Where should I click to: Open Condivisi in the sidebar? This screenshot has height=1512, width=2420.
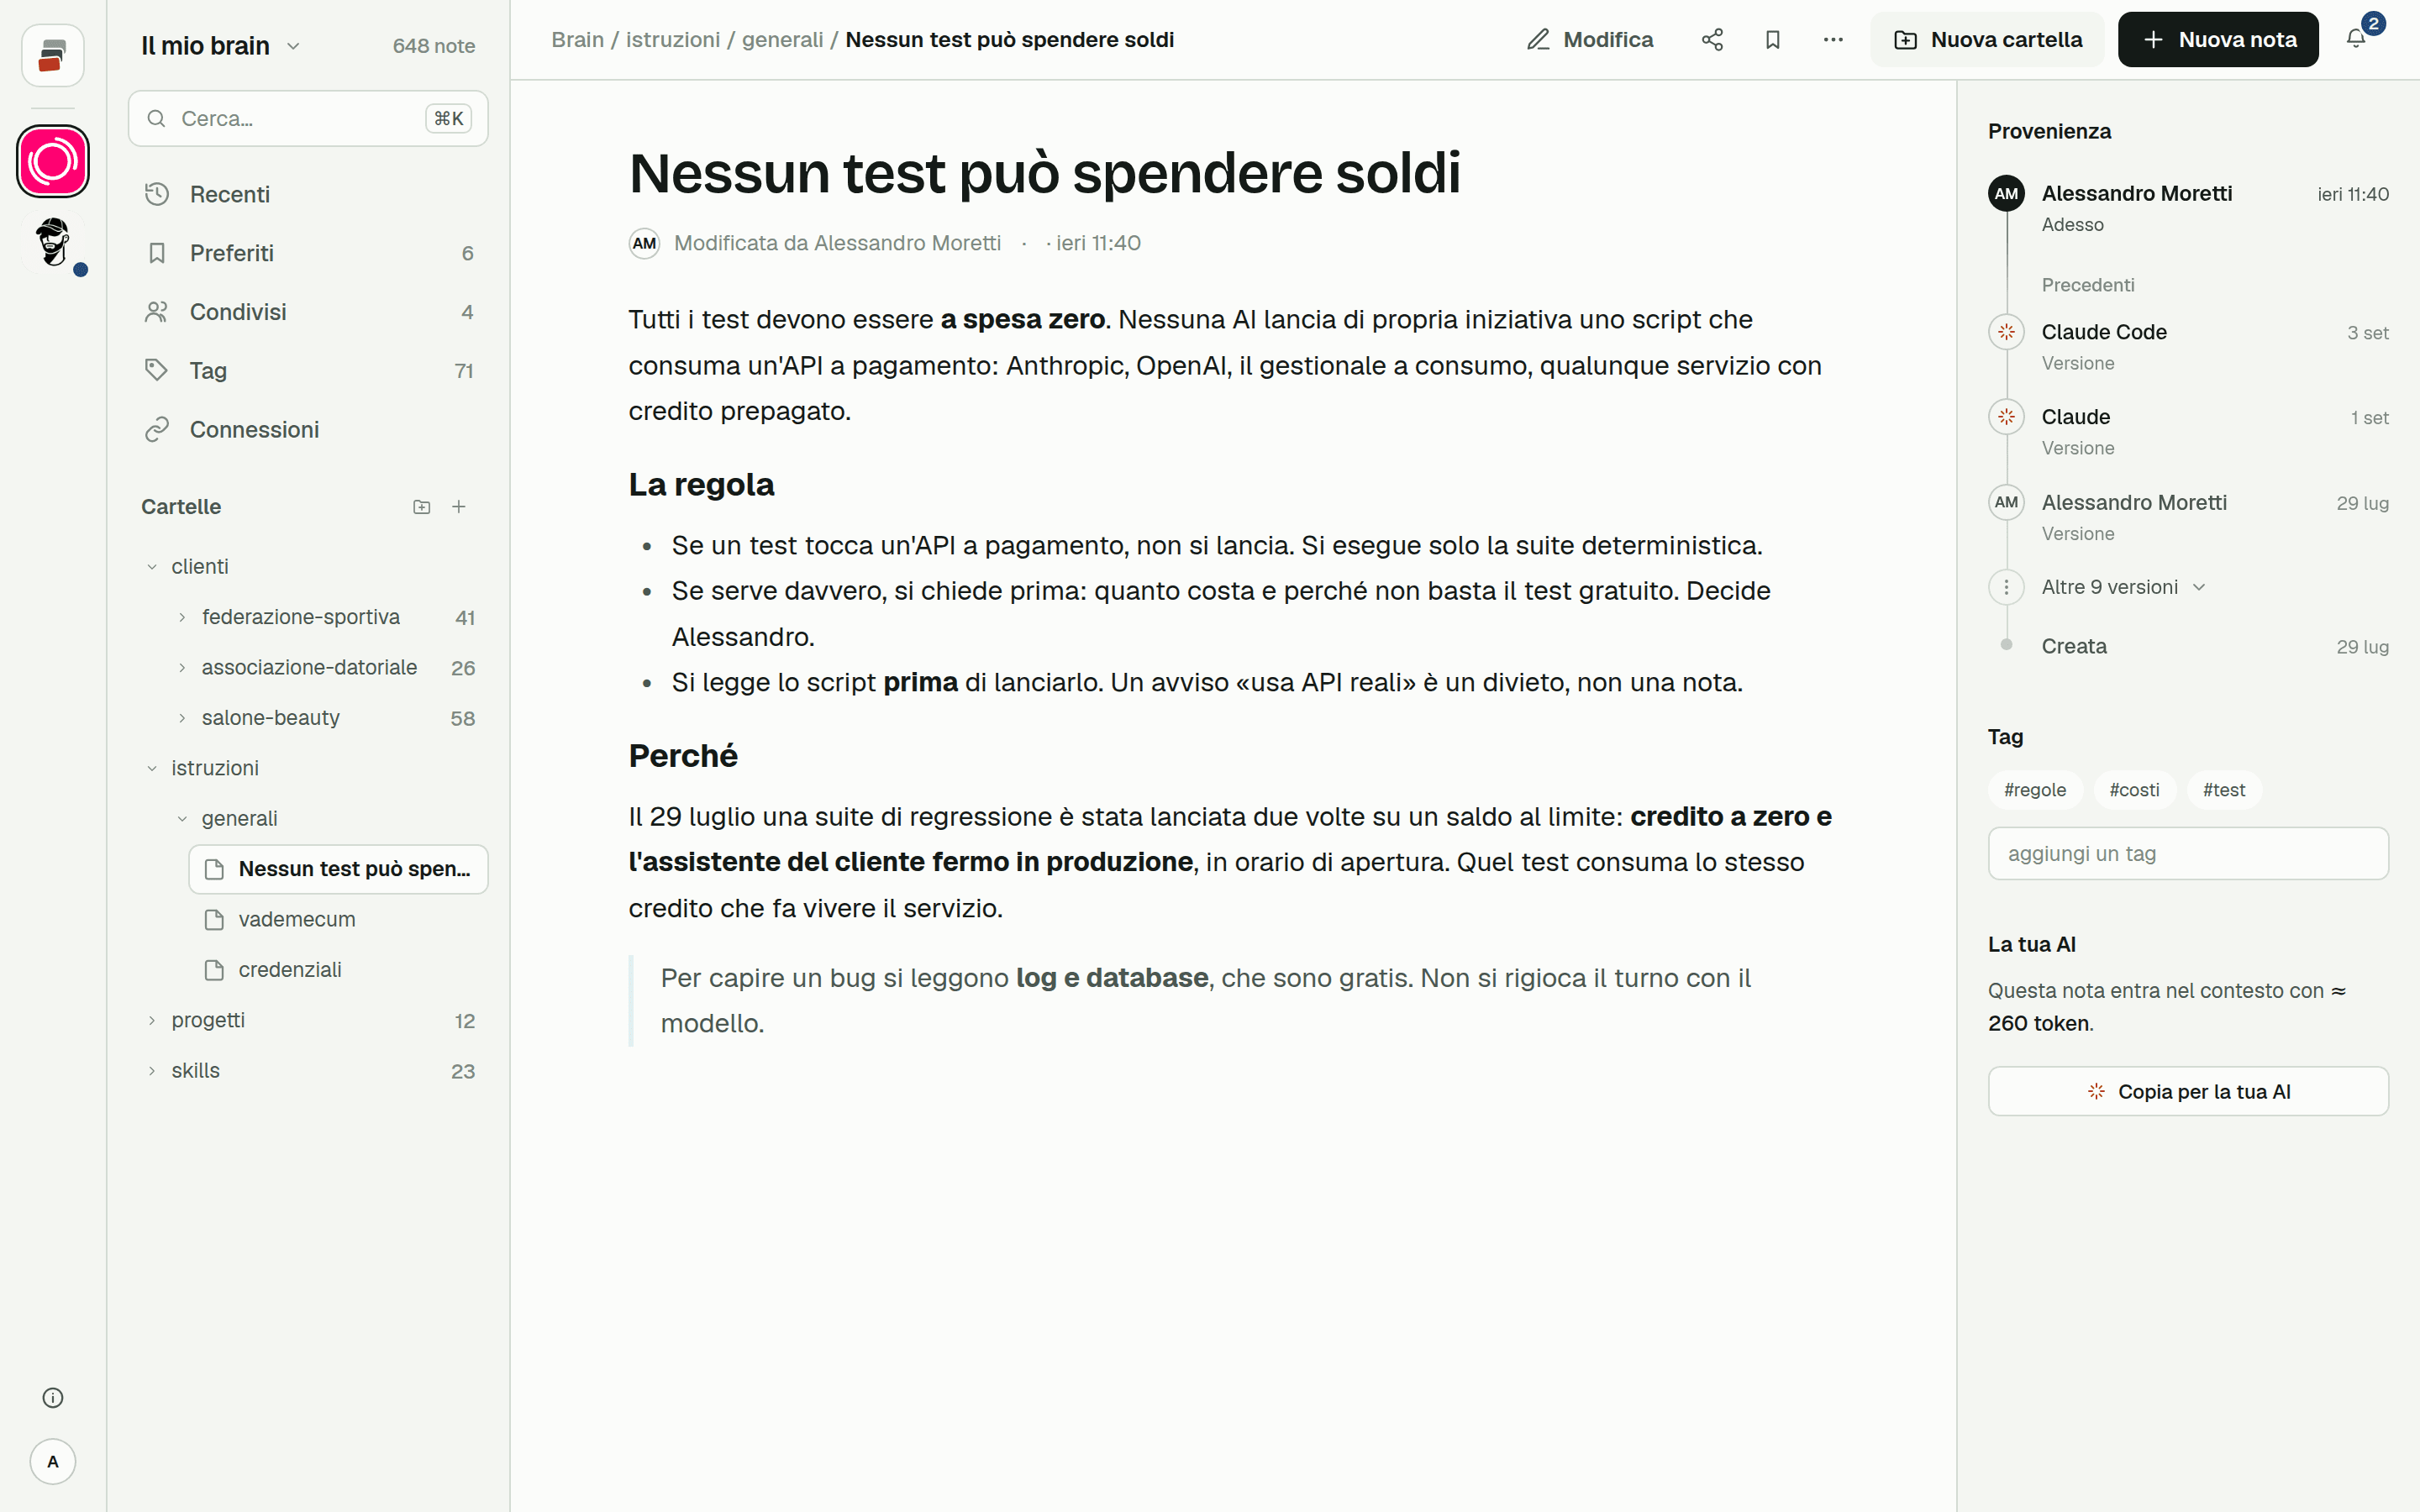pos(308,312)
